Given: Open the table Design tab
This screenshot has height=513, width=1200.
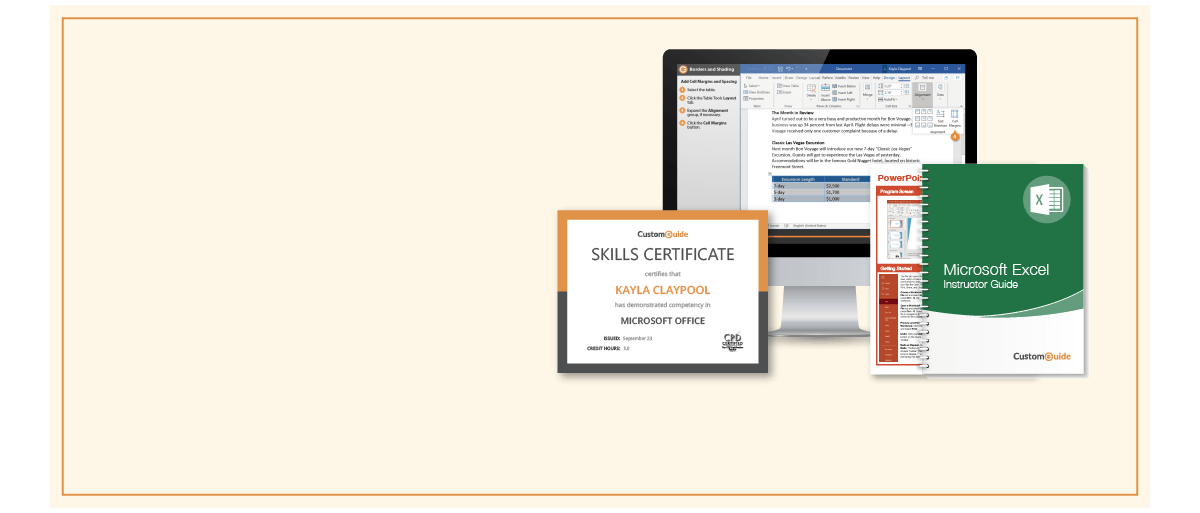Looking at the screenshot, I should [889, 77].
